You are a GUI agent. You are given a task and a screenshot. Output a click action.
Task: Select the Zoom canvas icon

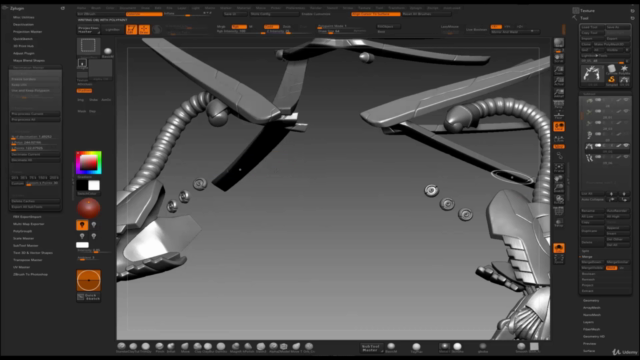[559, 70]
